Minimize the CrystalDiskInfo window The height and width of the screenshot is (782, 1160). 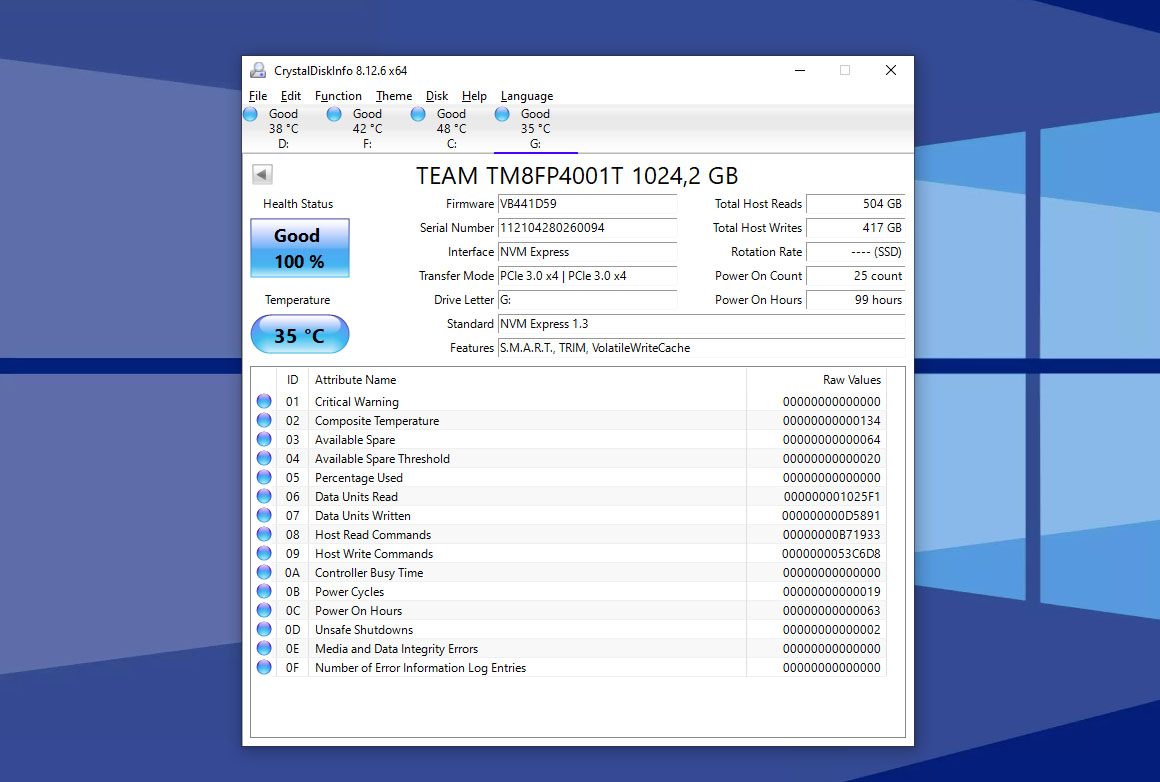800,70
